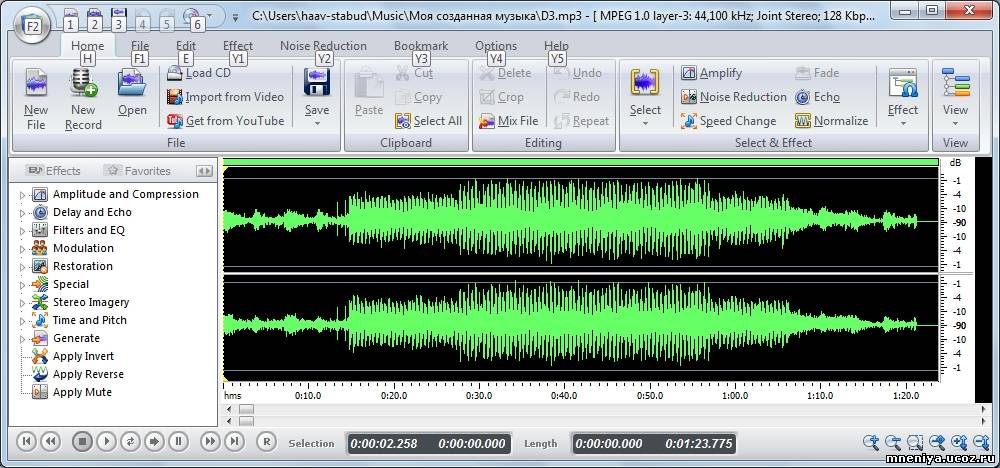Click Get from YouTube
Screen dimensions: 1000x468
(224, 121)
